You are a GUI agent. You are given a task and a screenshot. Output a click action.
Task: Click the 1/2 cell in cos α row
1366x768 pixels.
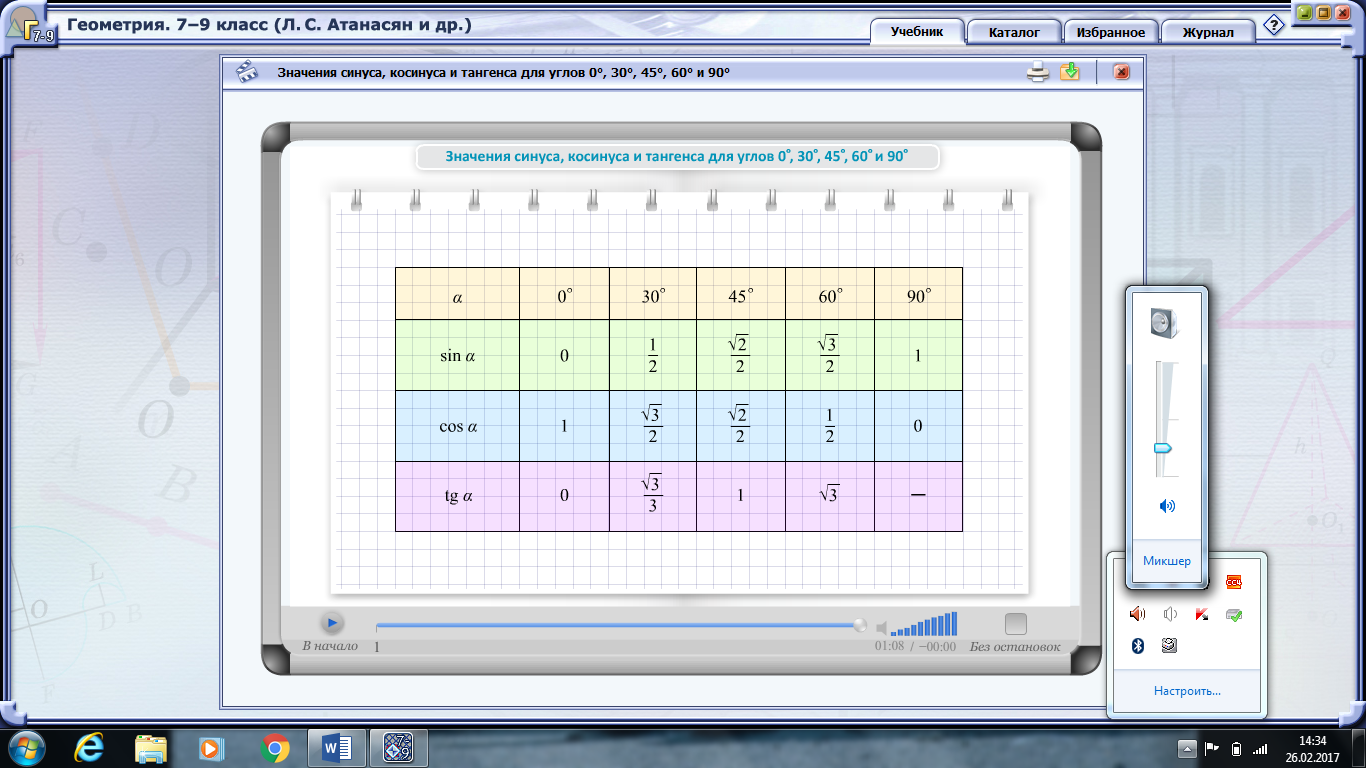(x=829, y=426)
